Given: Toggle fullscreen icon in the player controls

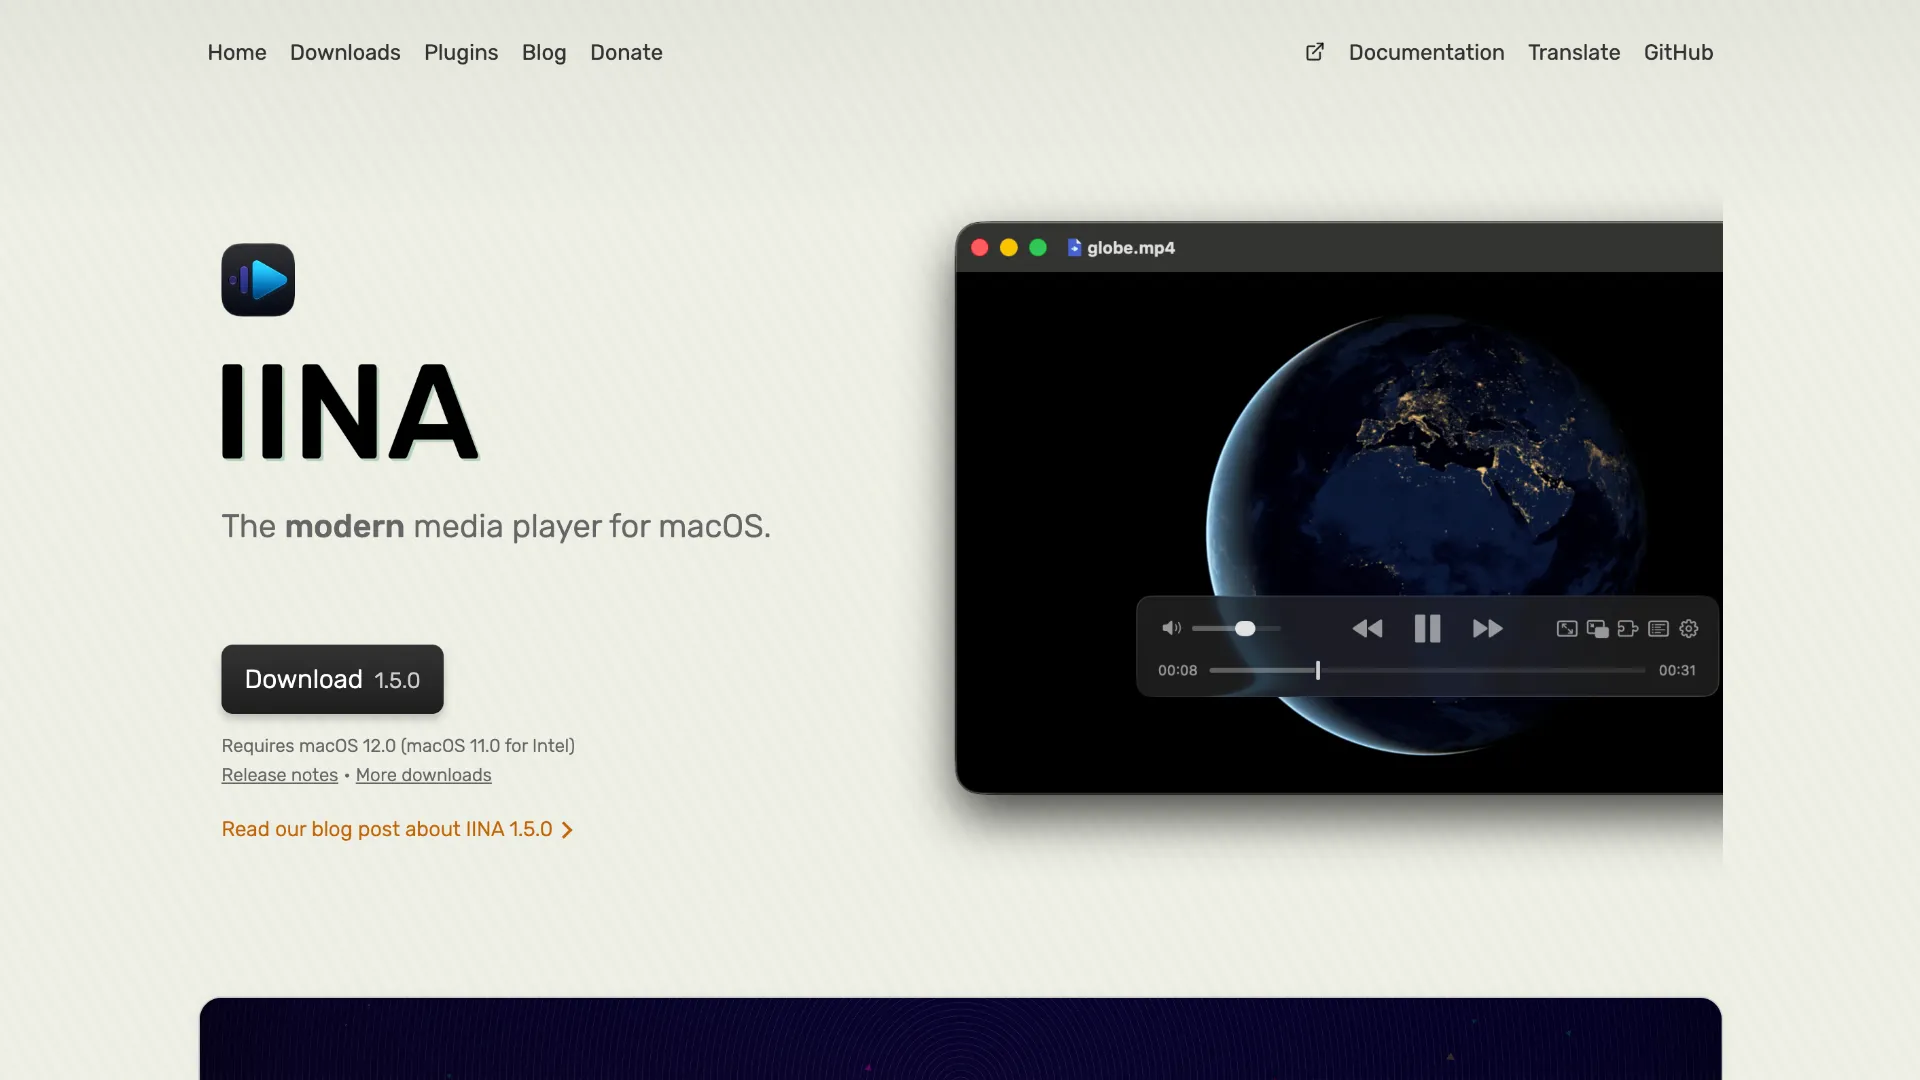Looking at the screenshot, I should 1567,628.
